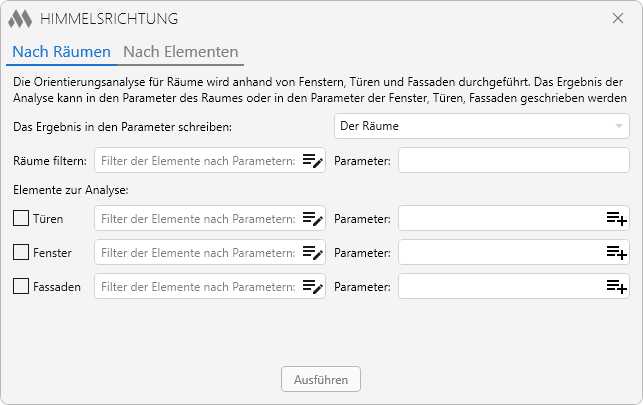
Task: Click the Fassaden Parameter input field
Action: click(x=502, y=286)
